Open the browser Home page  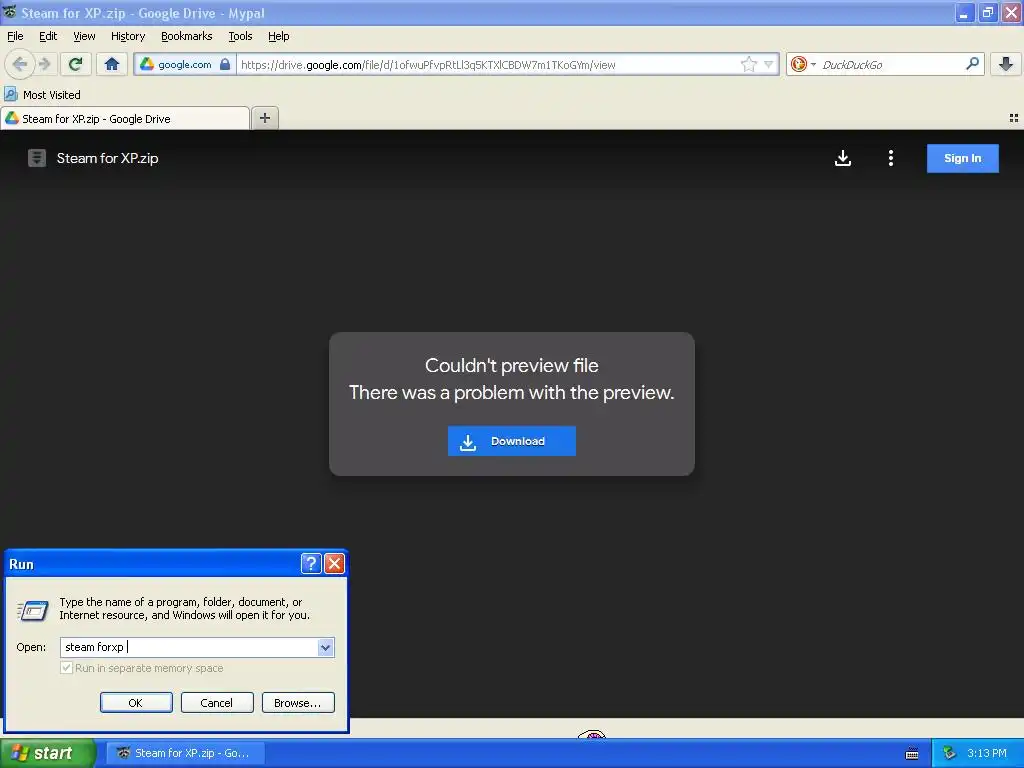(112, 64)
